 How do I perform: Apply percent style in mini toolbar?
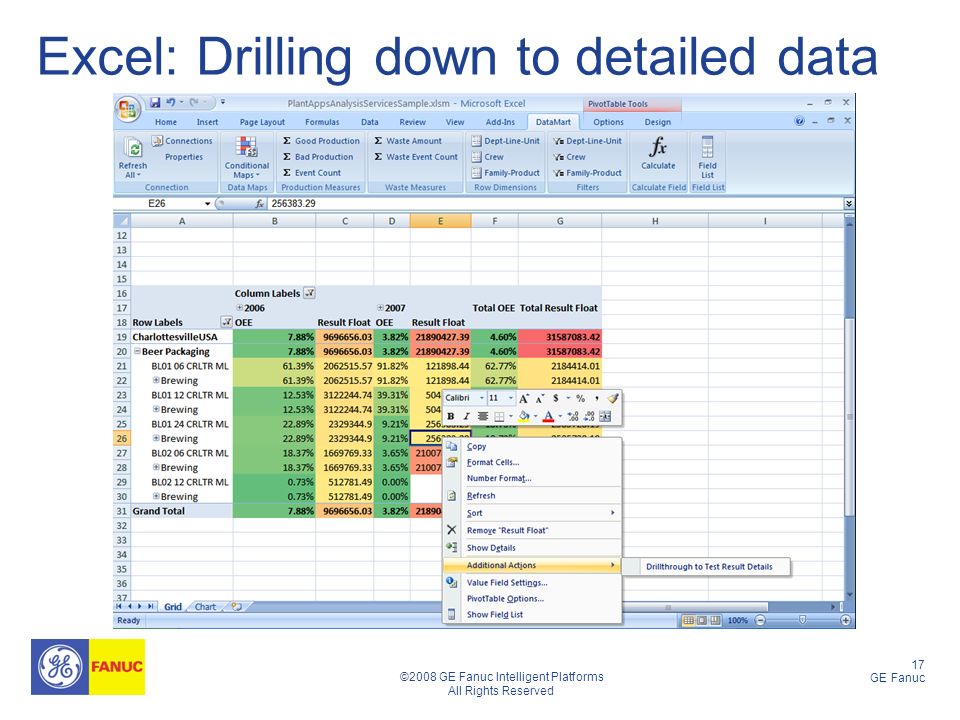[x=580, y=398]
